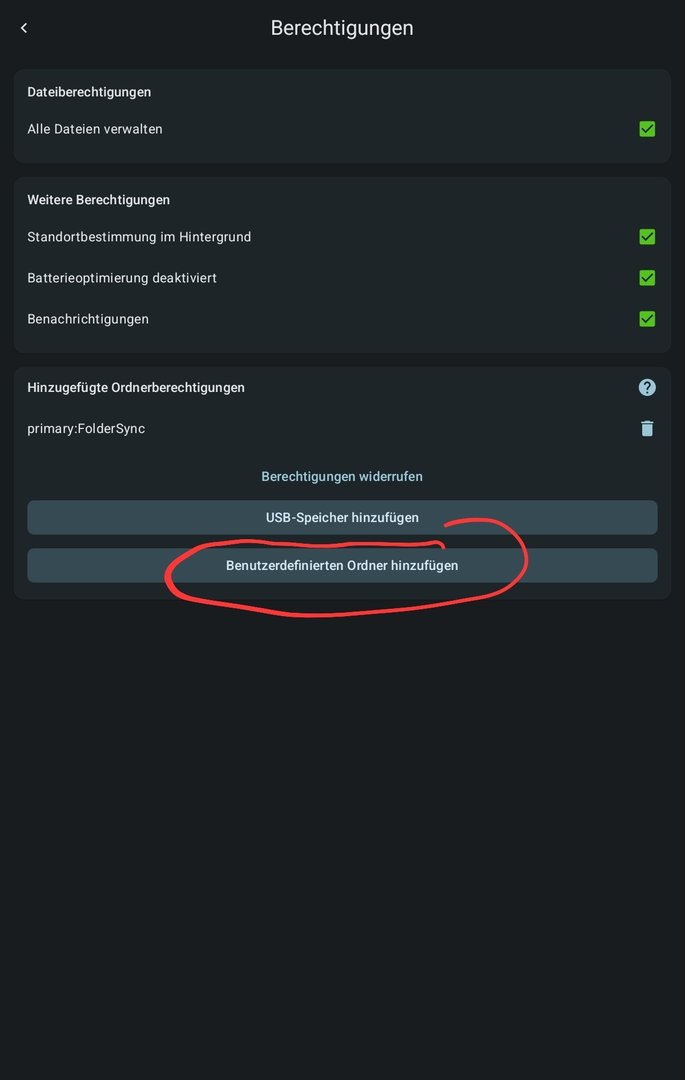Click the Hinzugefügte Ordnerberechtigungen heading
This screenshot has width=685, height=1080.
(136, 387)
